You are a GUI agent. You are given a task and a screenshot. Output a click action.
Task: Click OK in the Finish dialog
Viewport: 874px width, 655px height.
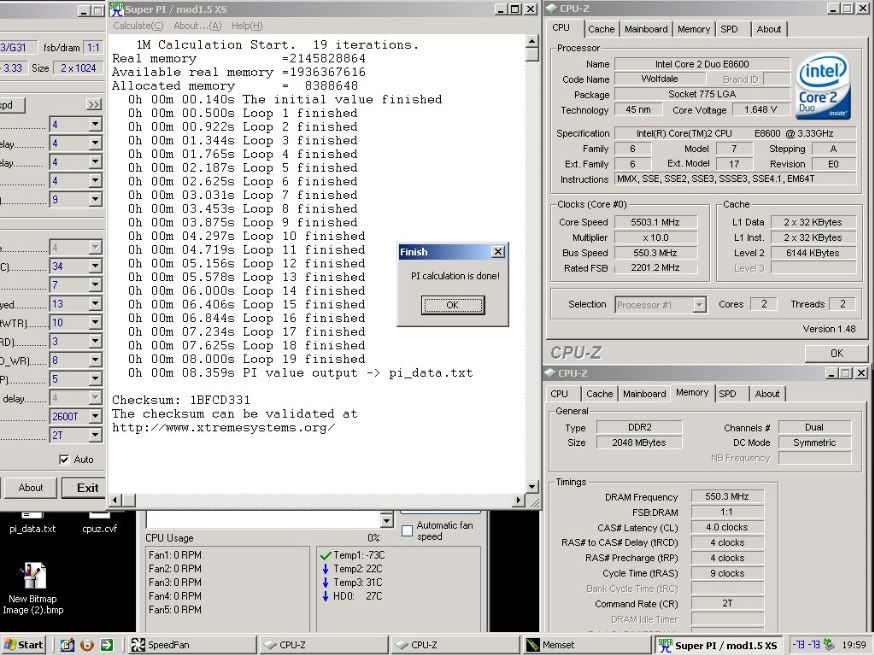point(453,305)
